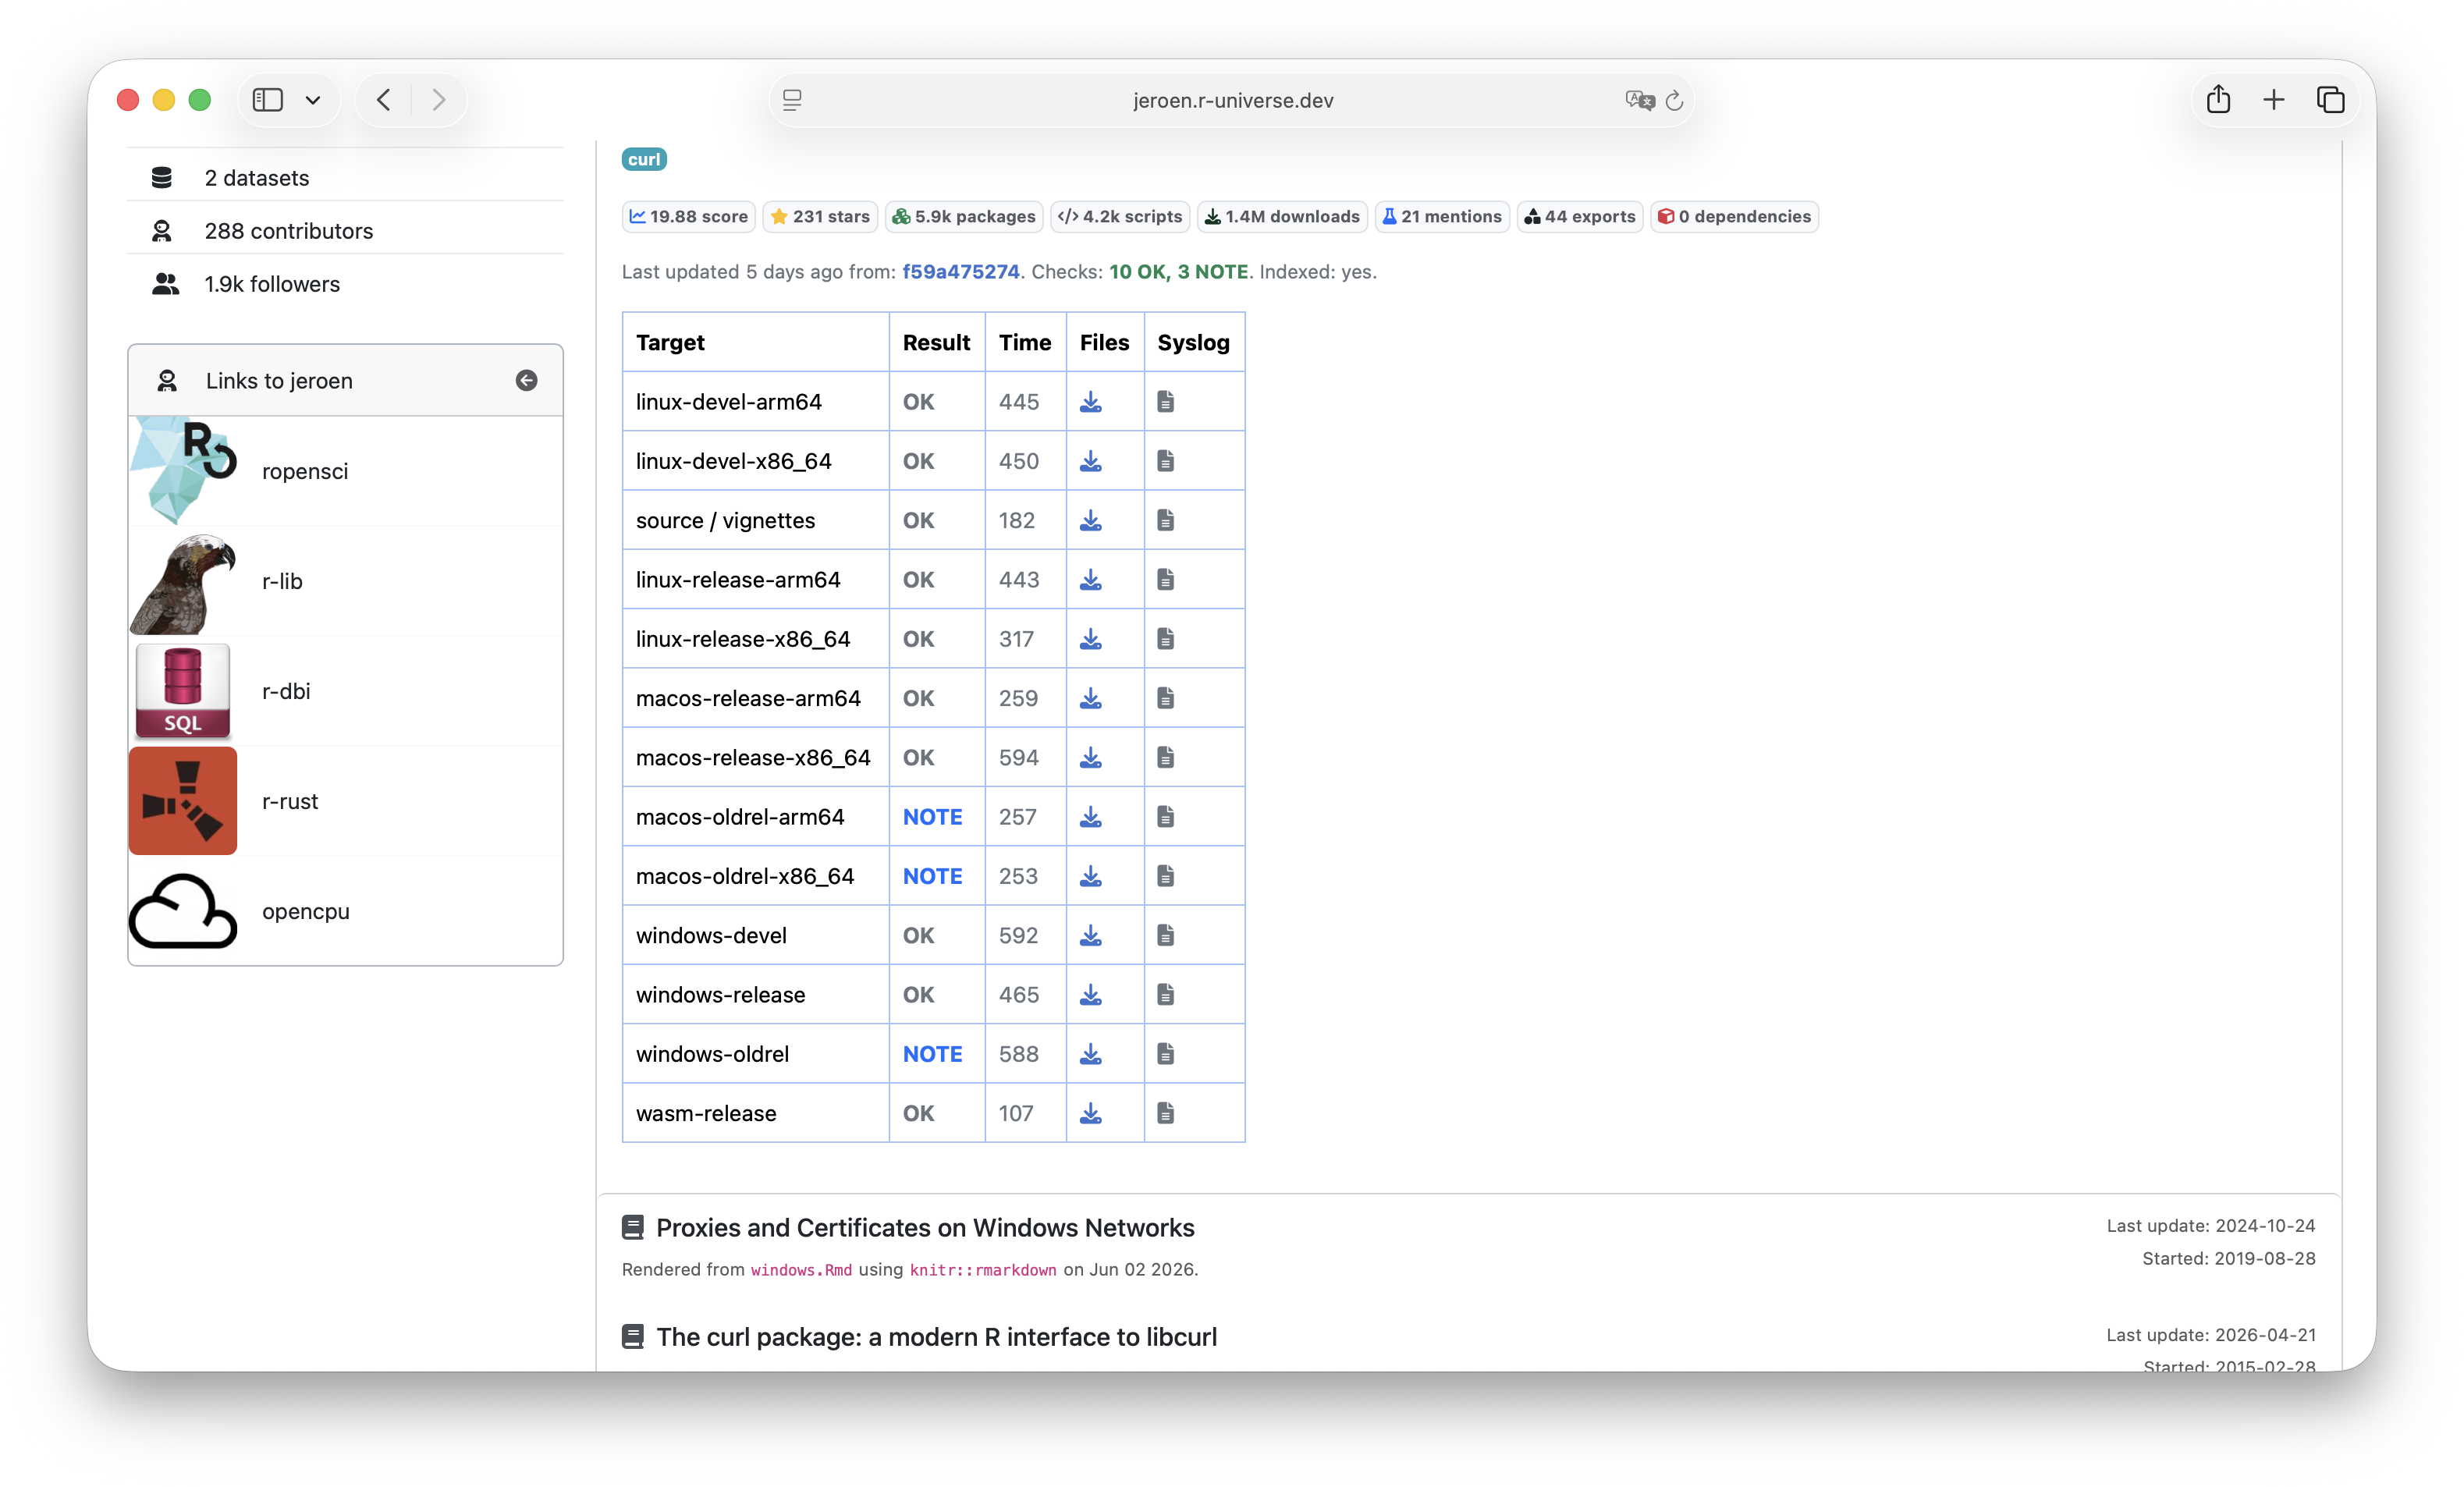
Task: Download files for macos-oldrel-x86_64 target
Action: pos(1090,876)
